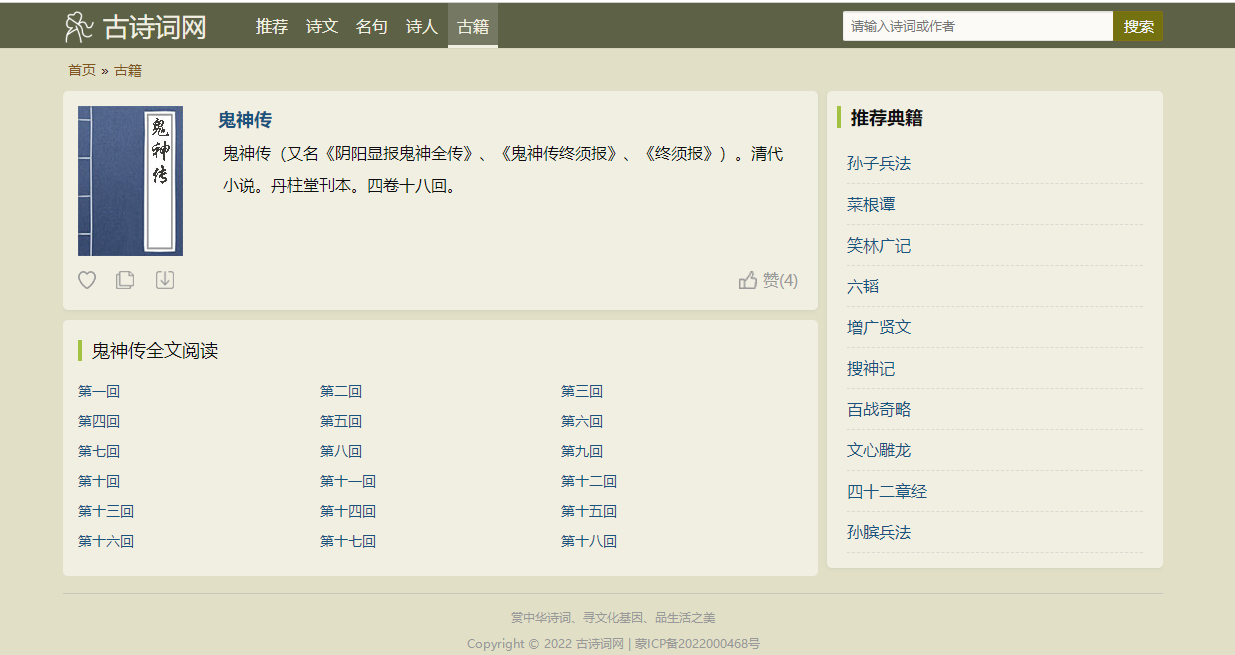Click the 古诗词网 site title text
This screenshot has height=655, width=1235.
click(155, 27)
